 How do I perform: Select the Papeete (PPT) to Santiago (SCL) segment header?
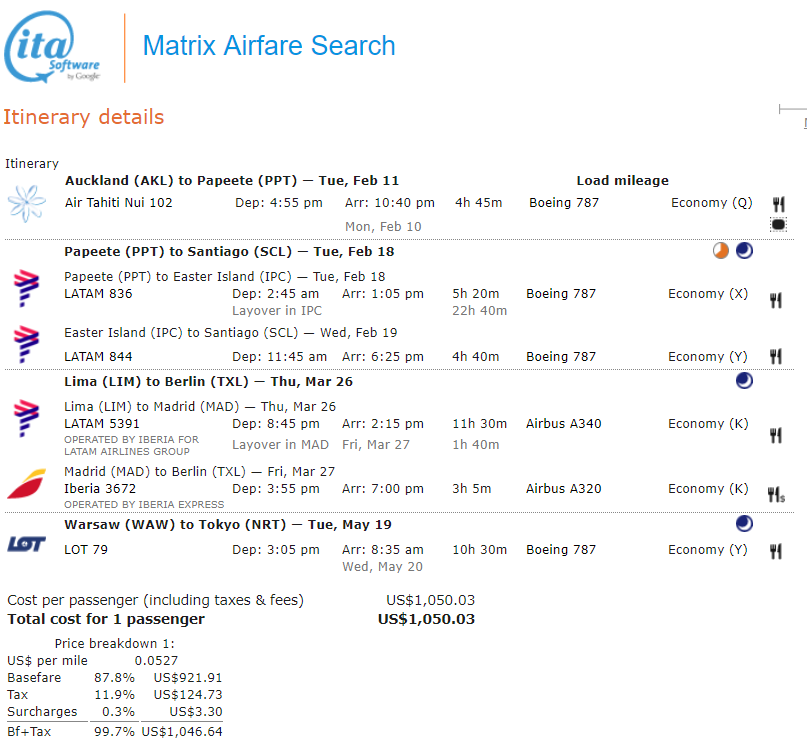coord(229,252)
